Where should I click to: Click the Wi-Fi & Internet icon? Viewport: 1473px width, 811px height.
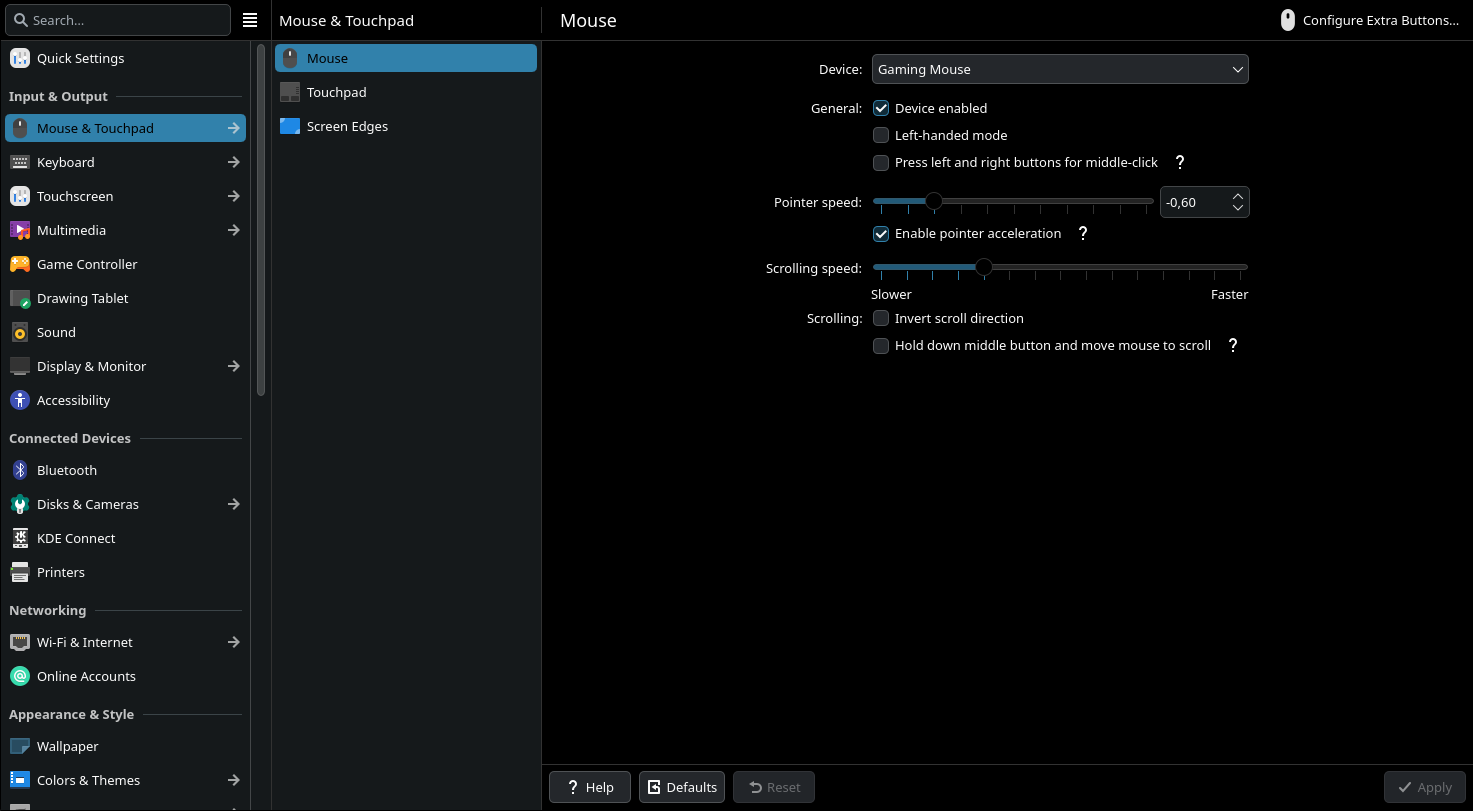tap(20, 642)
